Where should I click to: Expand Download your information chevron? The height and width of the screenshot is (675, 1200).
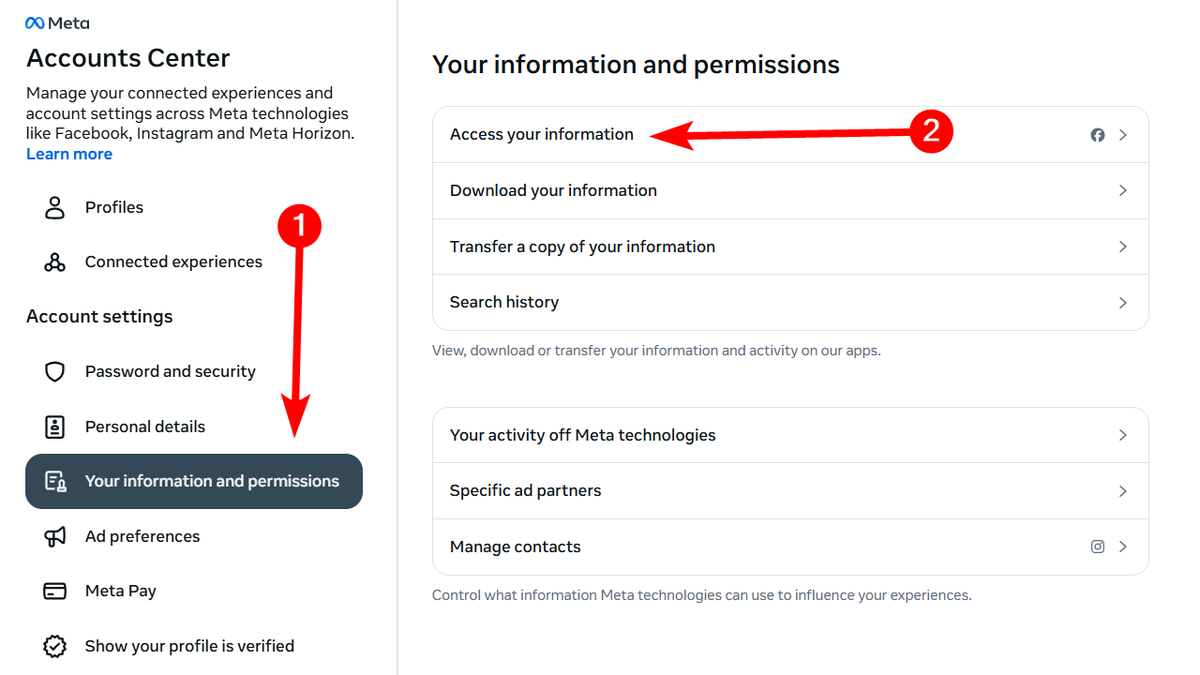(1123, 191)
